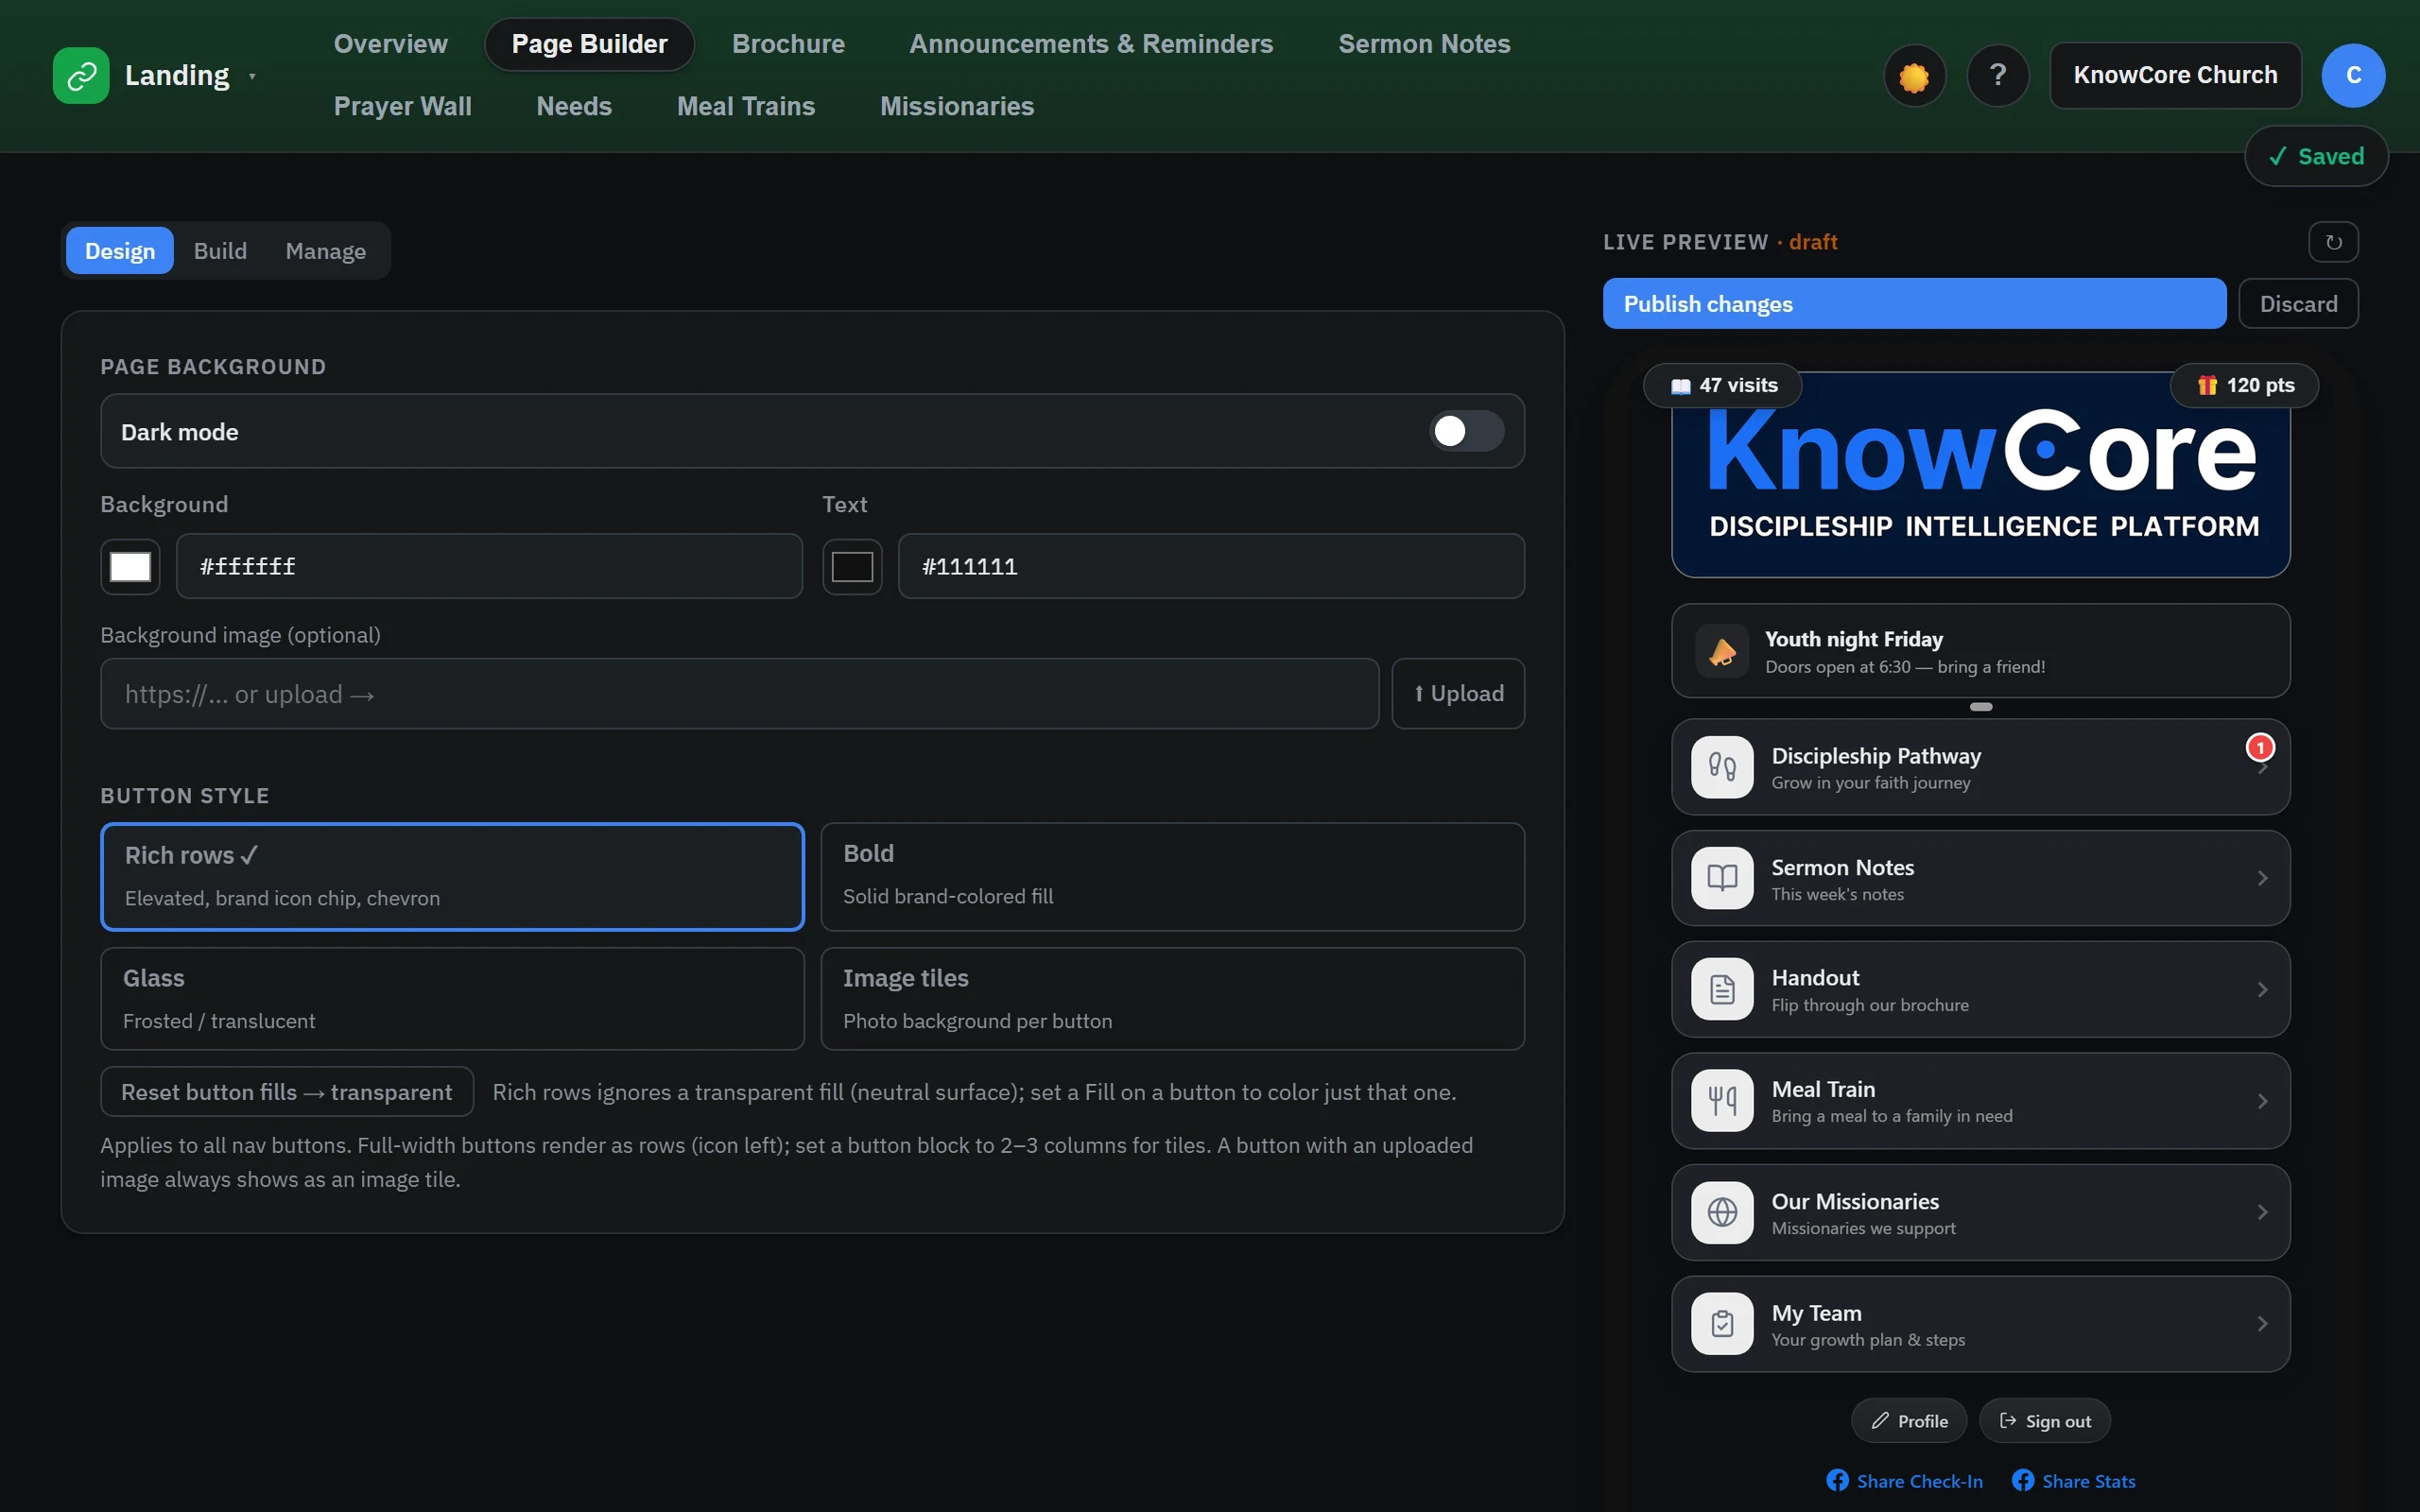This screenshot has width=2420, height=1512.
Task: Select the Glass button style
Action: pos(452,999)
